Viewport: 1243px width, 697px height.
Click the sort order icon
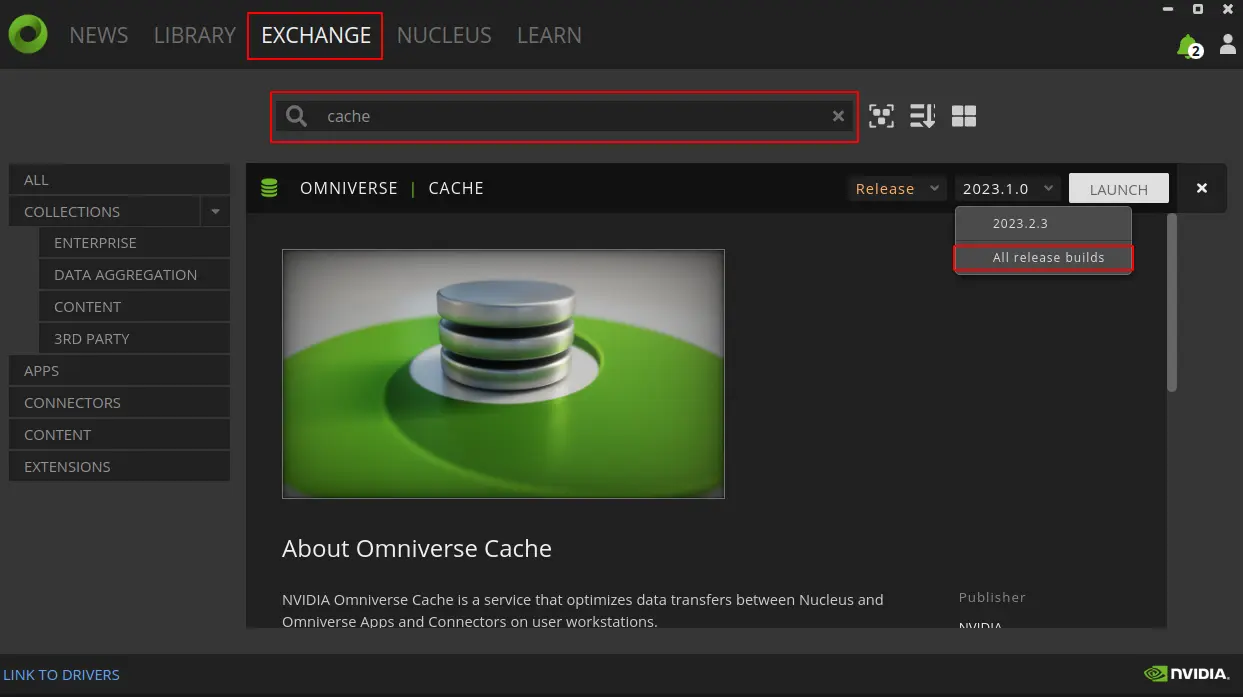tap(922, 116)
